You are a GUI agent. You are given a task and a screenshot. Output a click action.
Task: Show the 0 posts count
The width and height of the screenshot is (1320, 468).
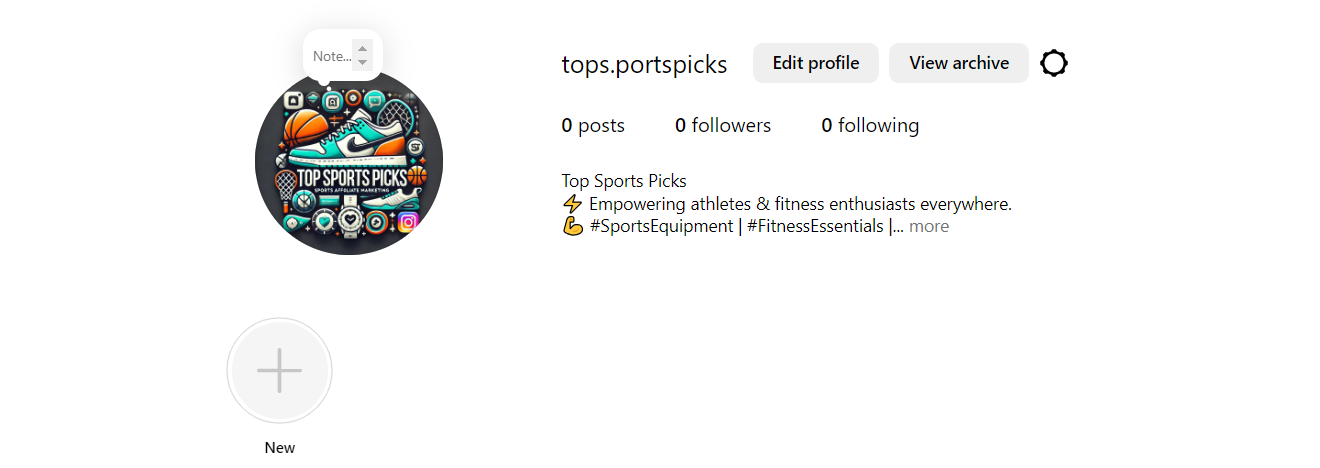[593, 125]
